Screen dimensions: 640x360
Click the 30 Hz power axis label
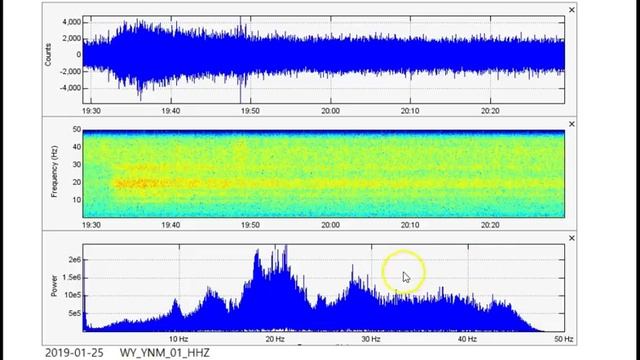click(x=371, y=339)
